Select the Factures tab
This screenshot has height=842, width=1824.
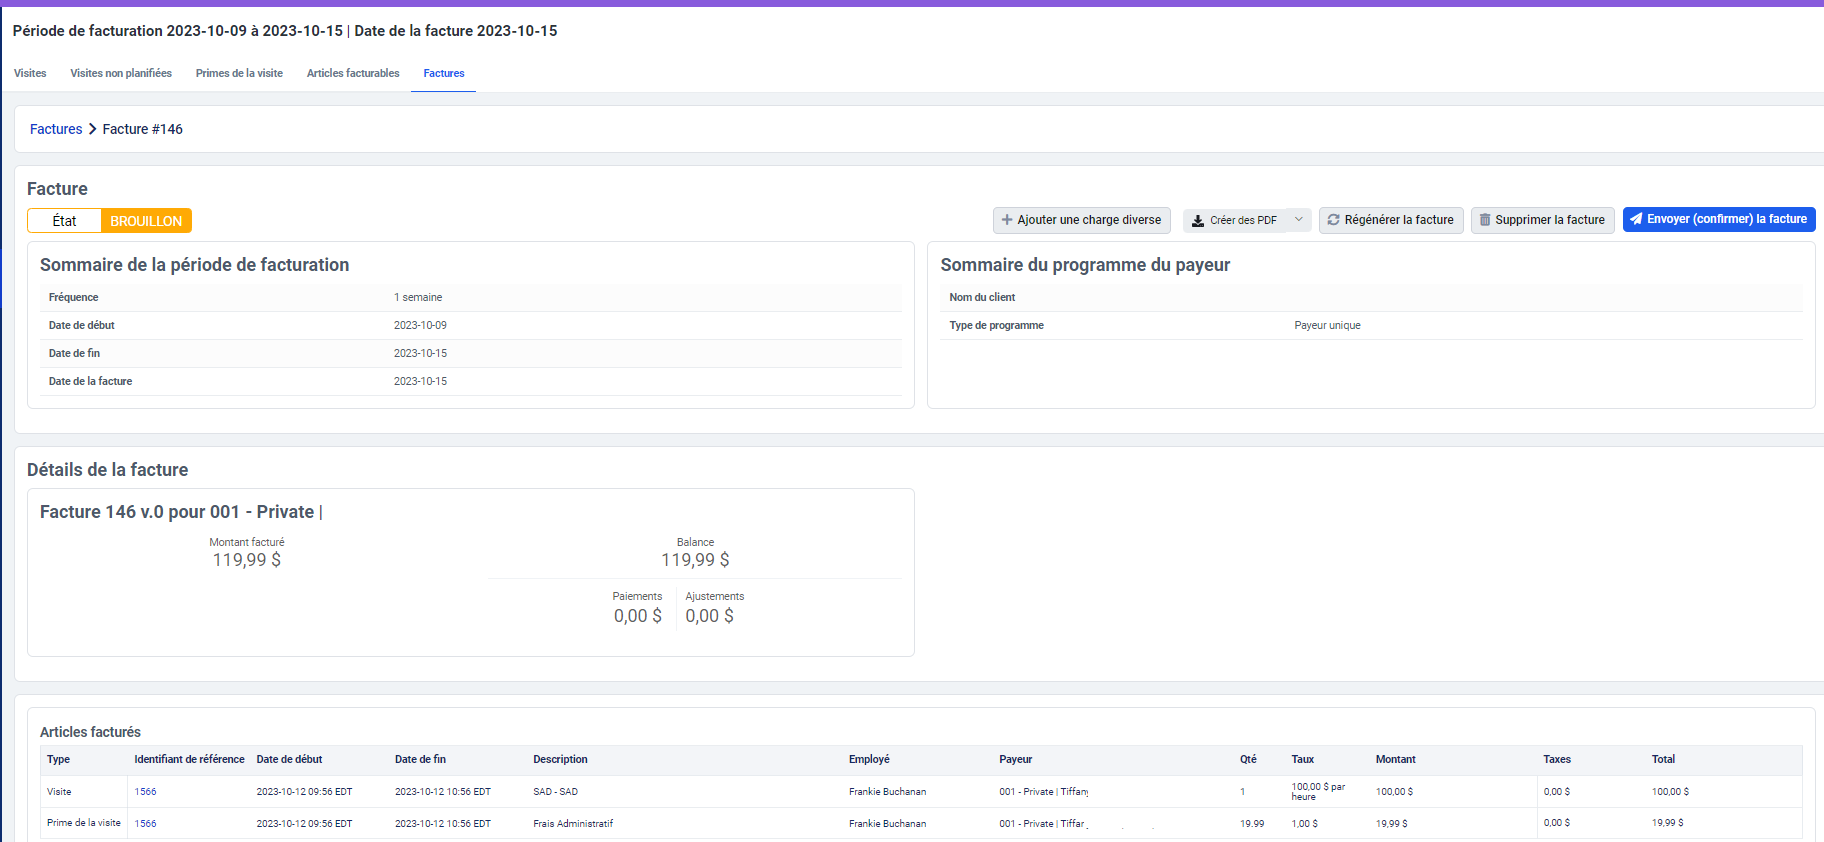tap(443, 73)
